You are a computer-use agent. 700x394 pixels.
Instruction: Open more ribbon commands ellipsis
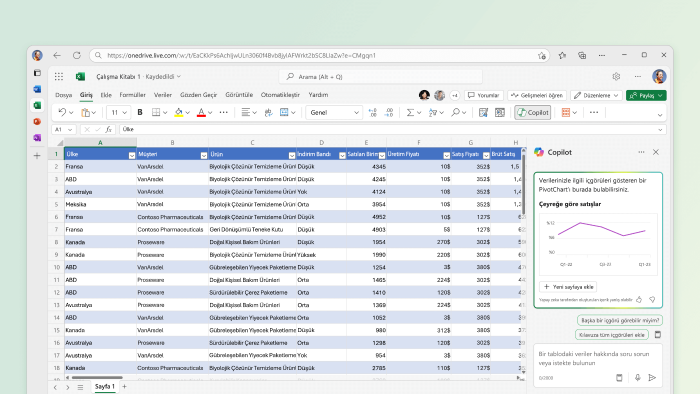[x=594, y=112]
